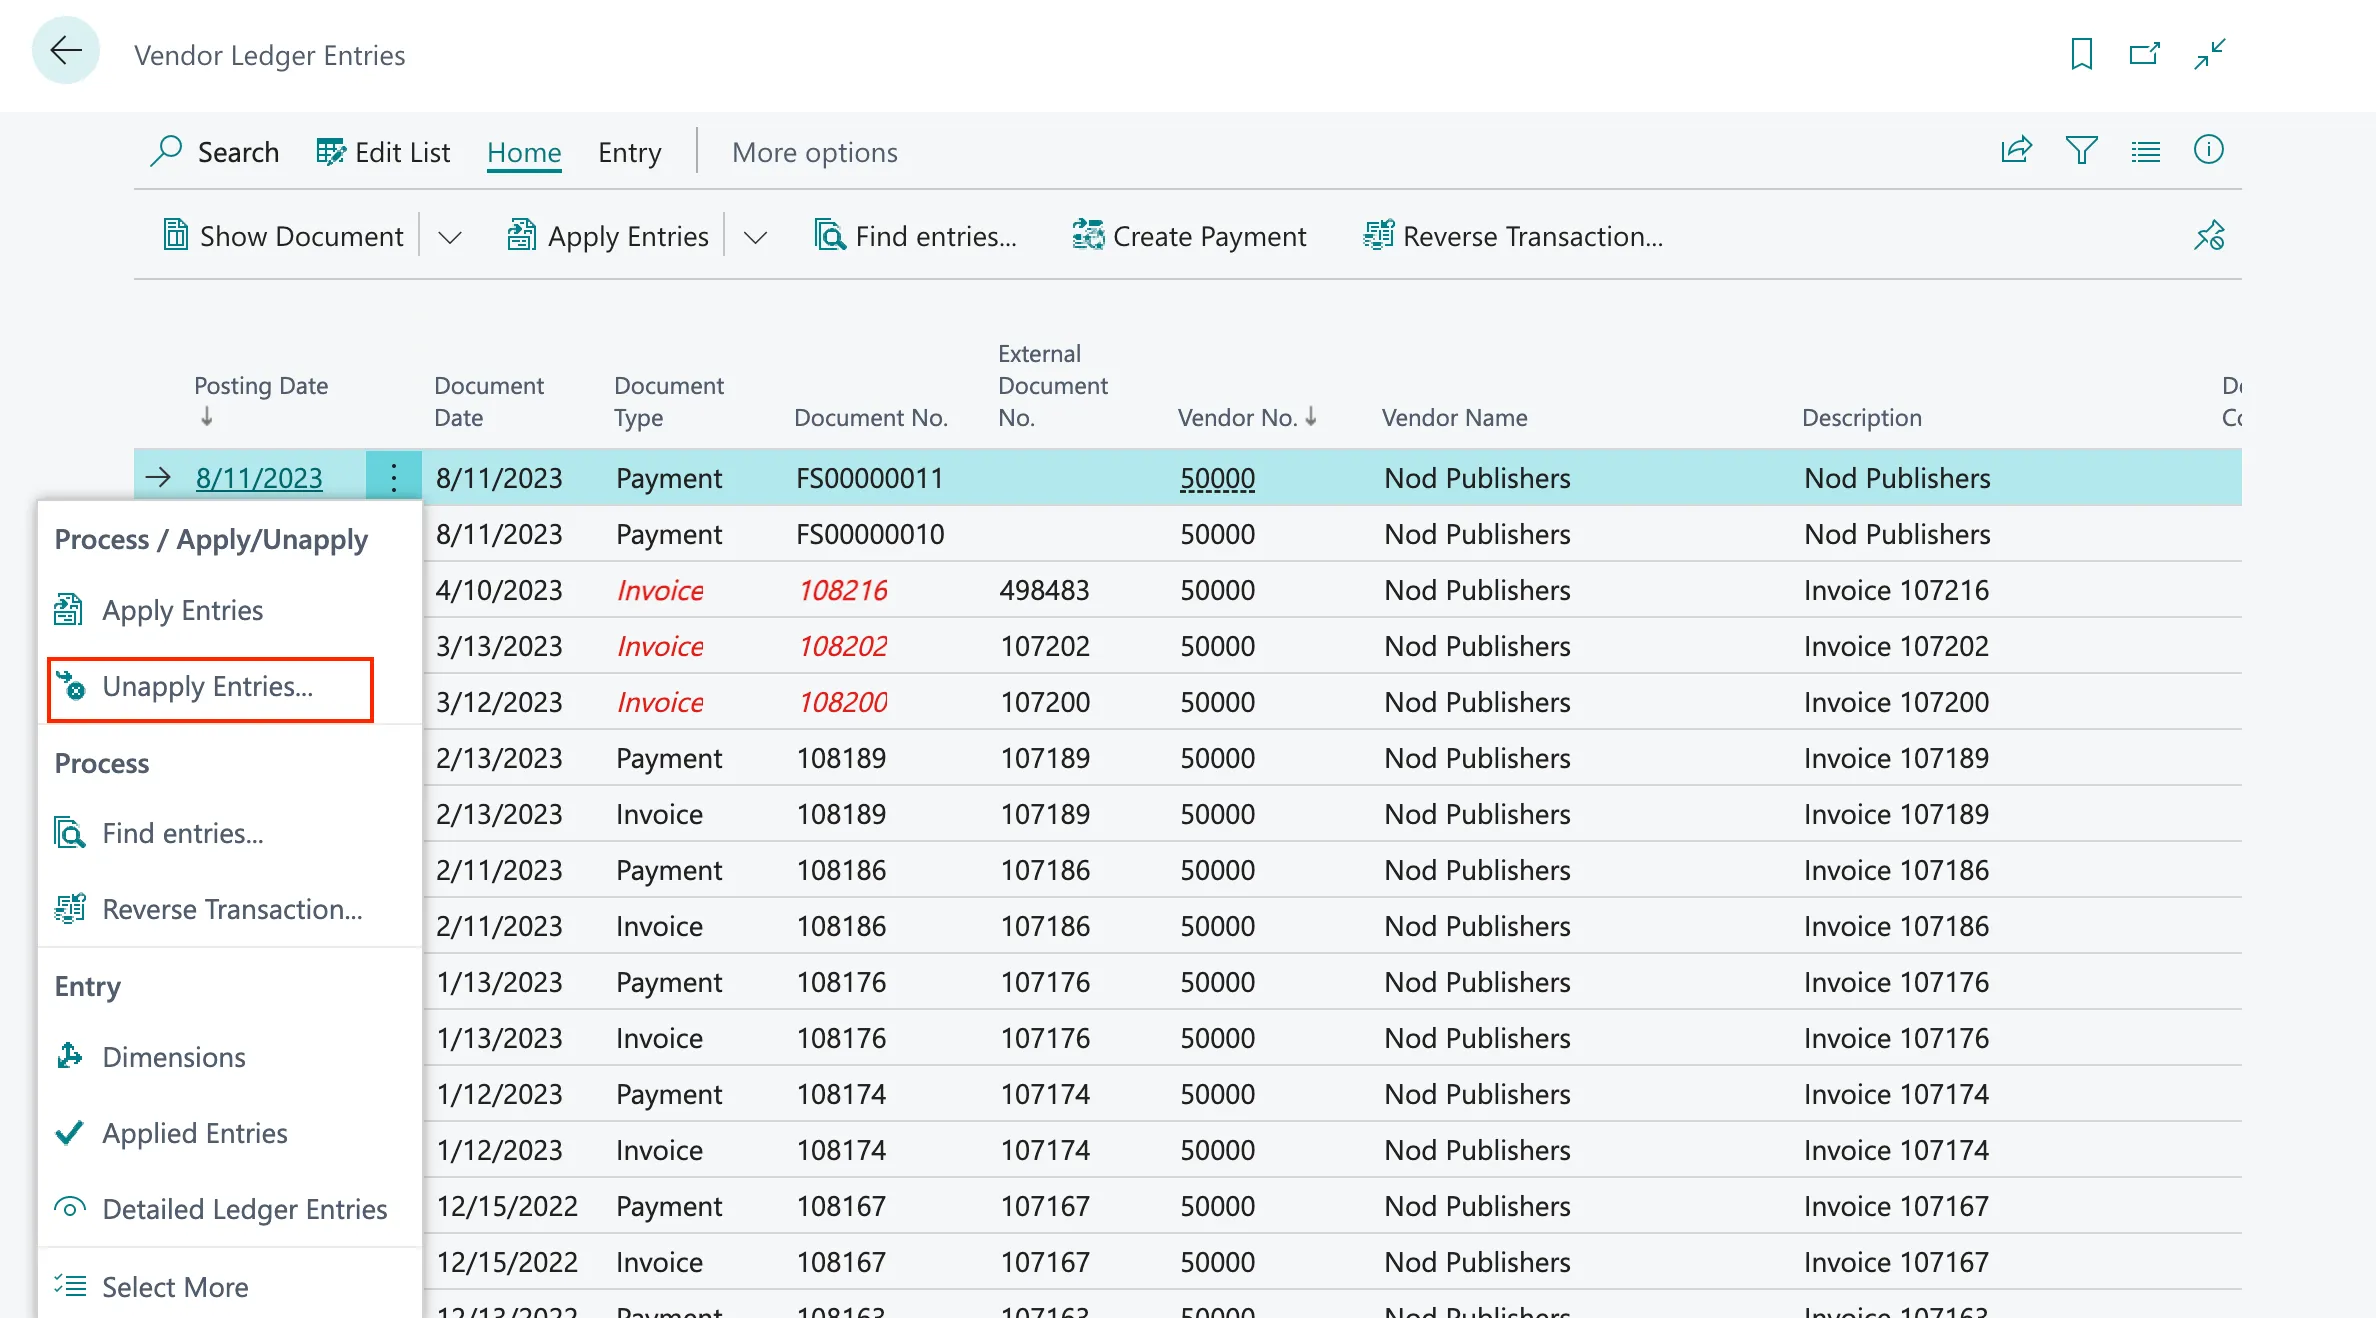The width and height of the screenshot is (2376, 1318).
Task: Switch to the Home tab
Action: coord(524,152)
